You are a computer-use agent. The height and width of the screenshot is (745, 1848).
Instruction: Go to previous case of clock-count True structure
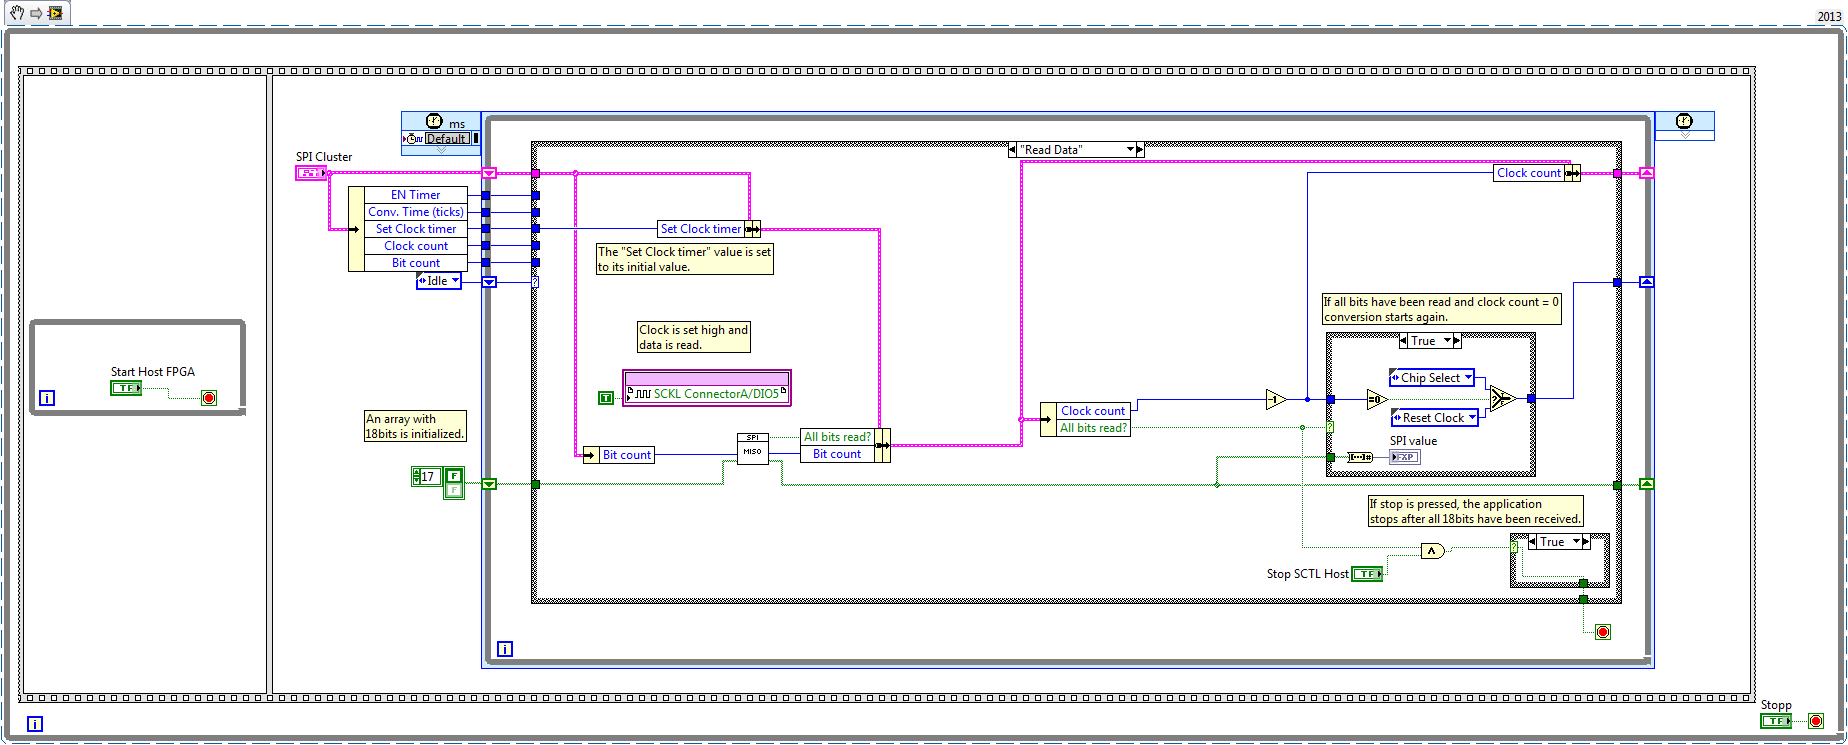1403,341
